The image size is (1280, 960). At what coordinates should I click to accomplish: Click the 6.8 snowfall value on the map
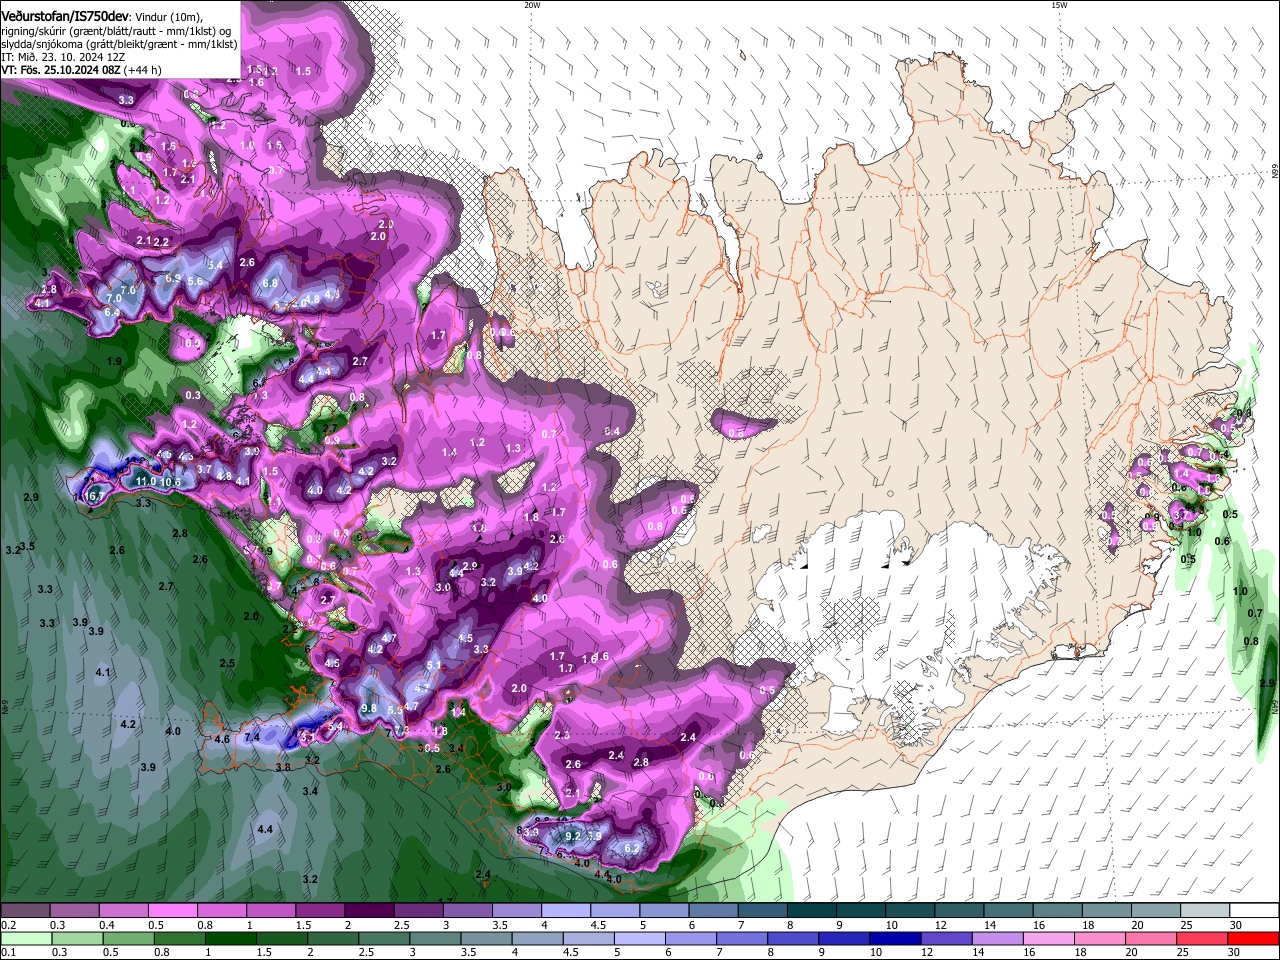point(270,283)
